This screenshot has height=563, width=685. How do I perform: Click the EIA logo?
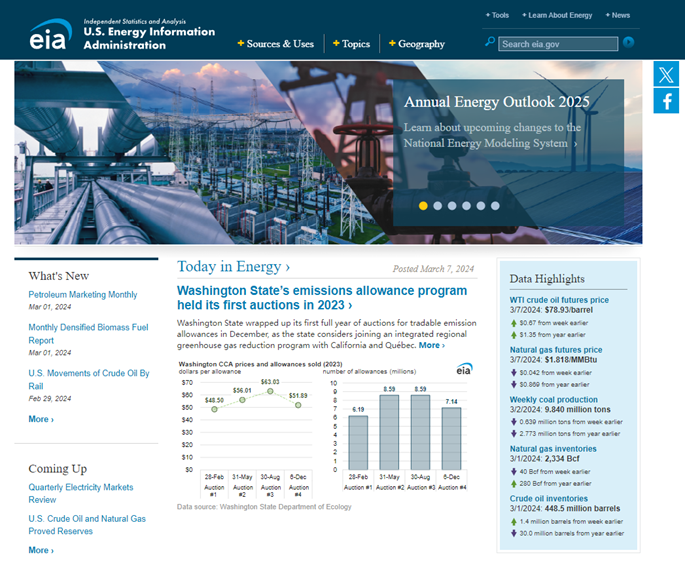[49, 35]
